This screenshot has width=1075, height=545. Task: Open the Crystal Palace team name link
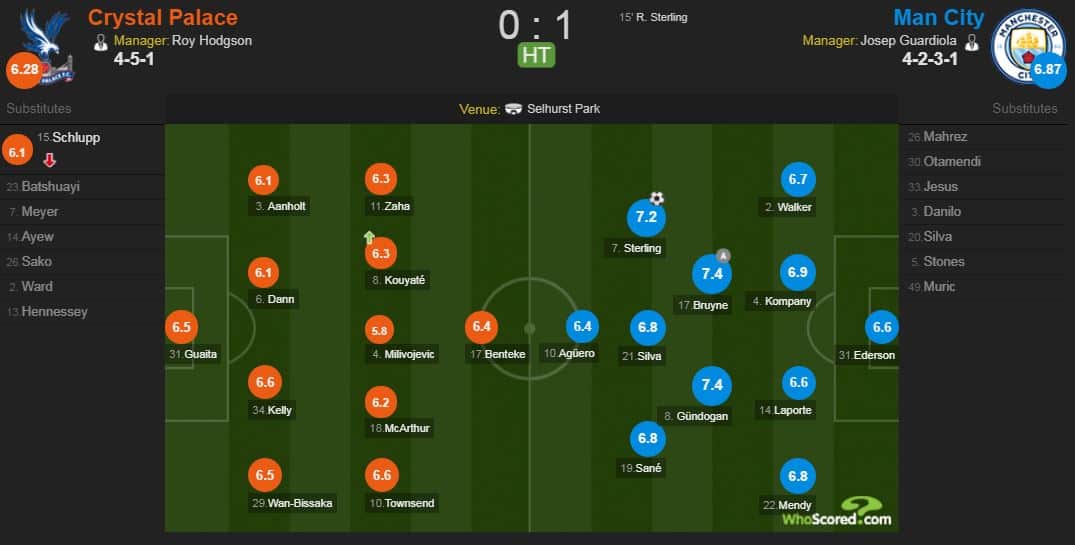point(162,17)
